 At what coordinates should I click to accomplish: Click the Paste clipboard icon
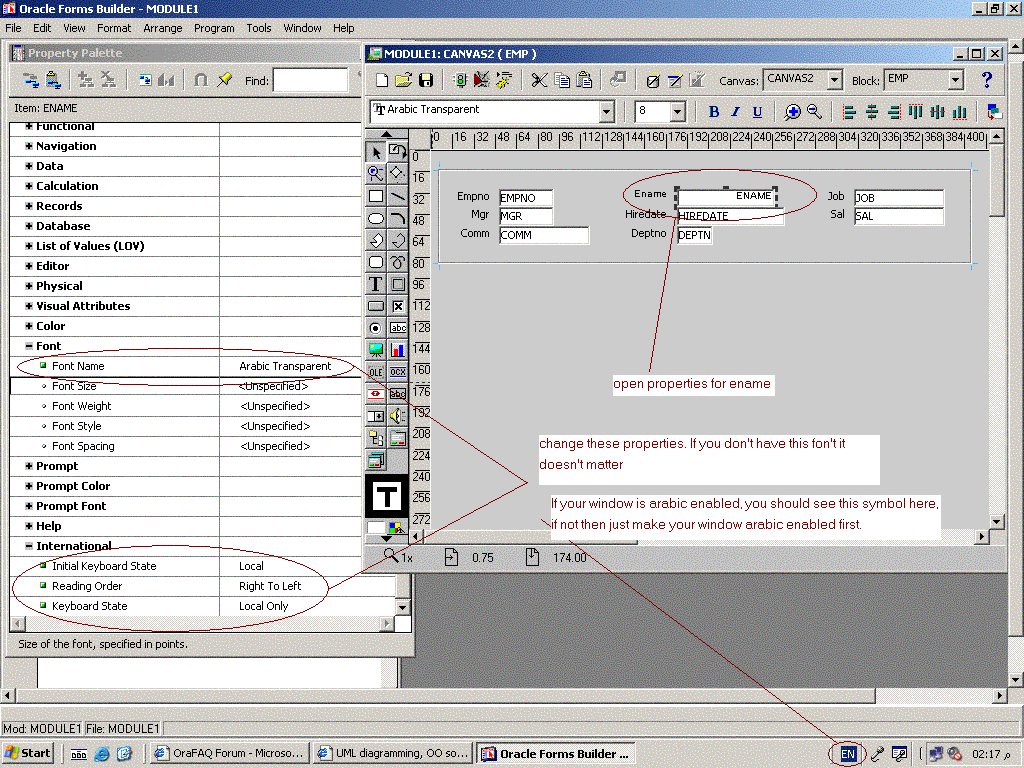click(584, 80)
